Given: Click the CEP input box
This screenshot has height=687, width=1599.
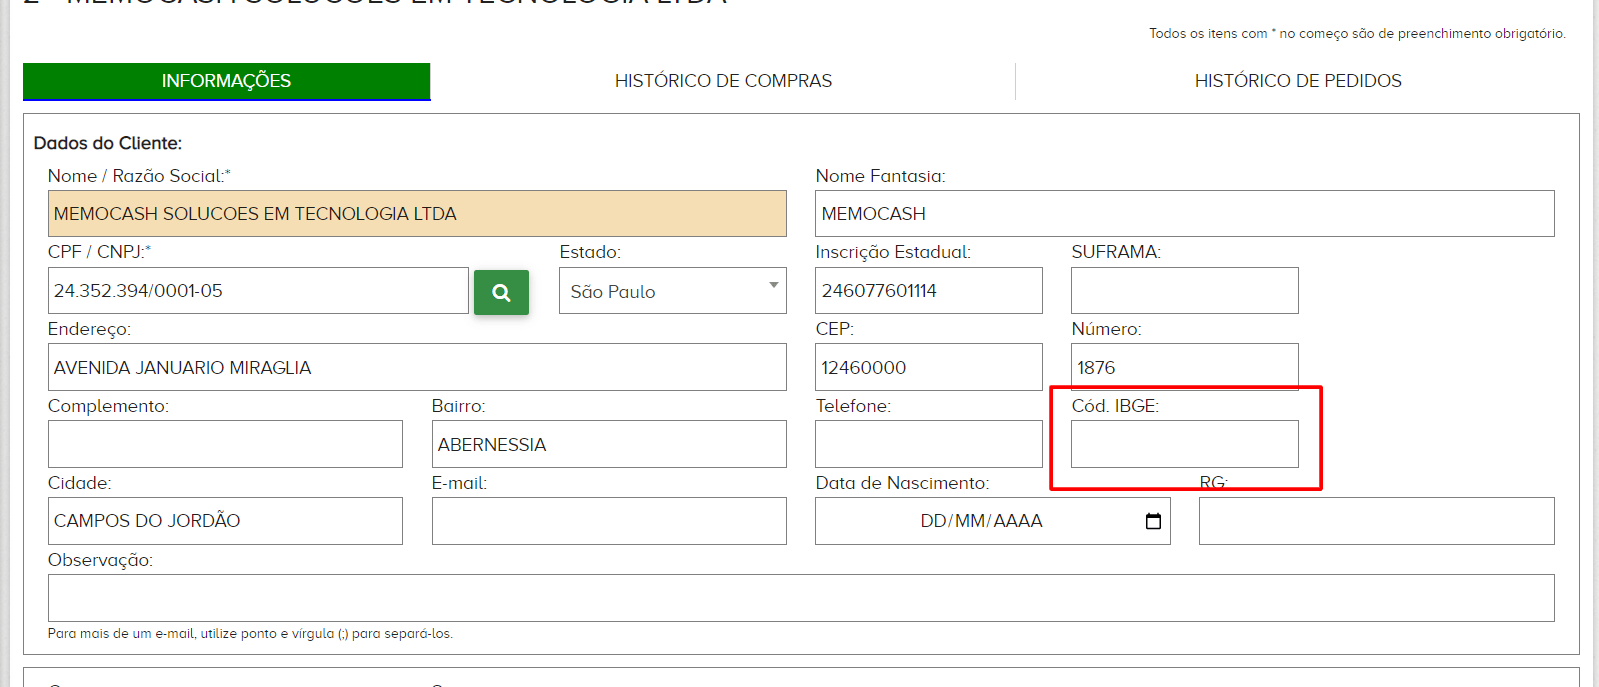Looking at the screenshot, I should click(x=928, y=368).
